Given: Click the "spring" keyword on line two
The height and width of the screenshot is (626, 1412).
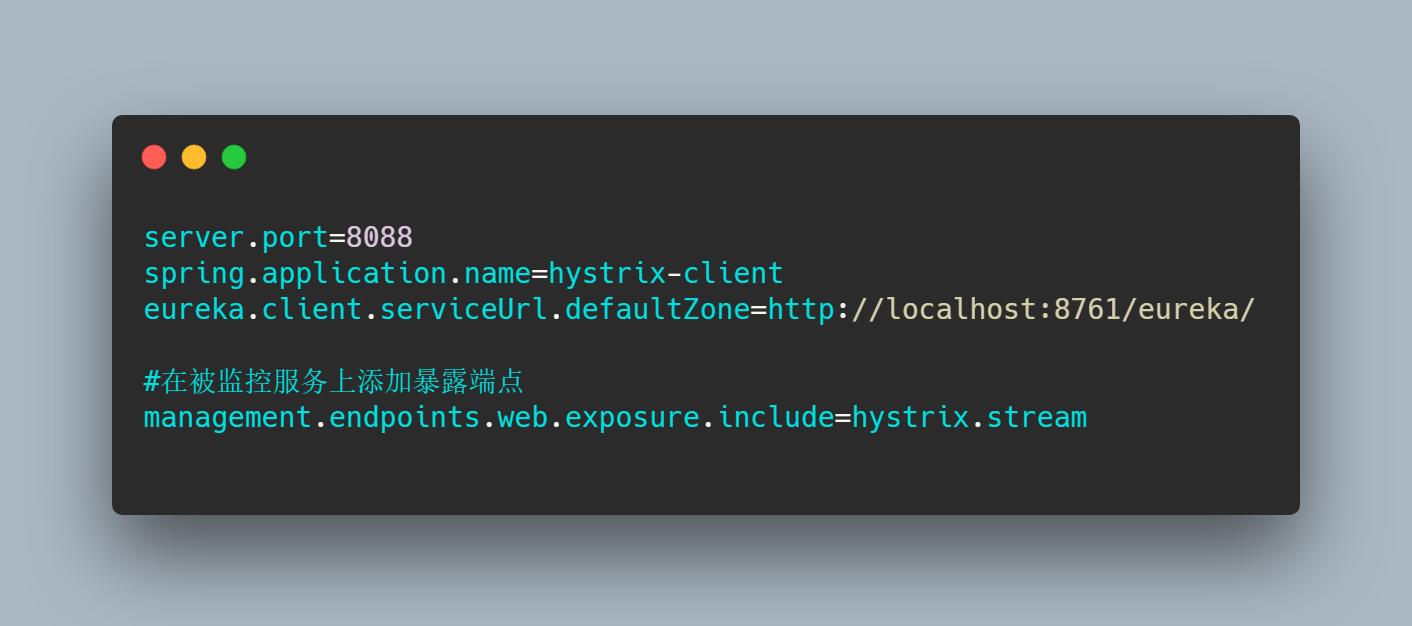Looking at the screenshot, I should pos(194,274).
